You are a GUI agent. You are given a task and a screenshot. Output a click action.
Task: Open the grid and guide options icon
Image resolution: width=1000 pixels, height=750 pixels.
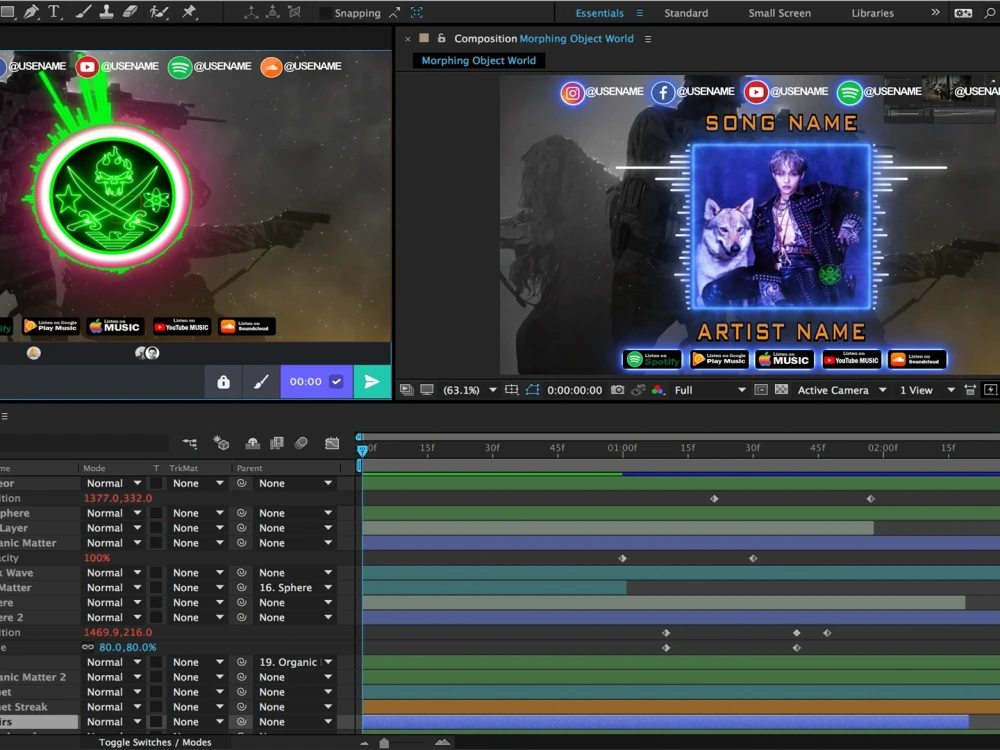coord(511,390)
